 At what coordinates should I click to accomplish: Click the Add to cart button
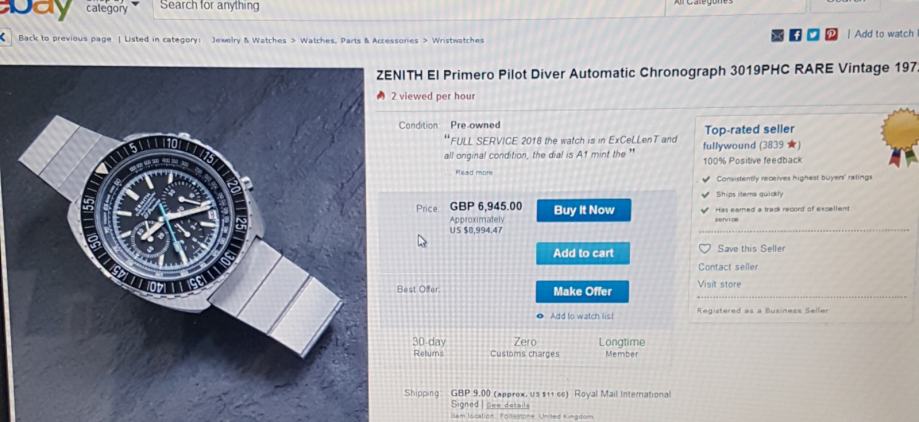582,253
